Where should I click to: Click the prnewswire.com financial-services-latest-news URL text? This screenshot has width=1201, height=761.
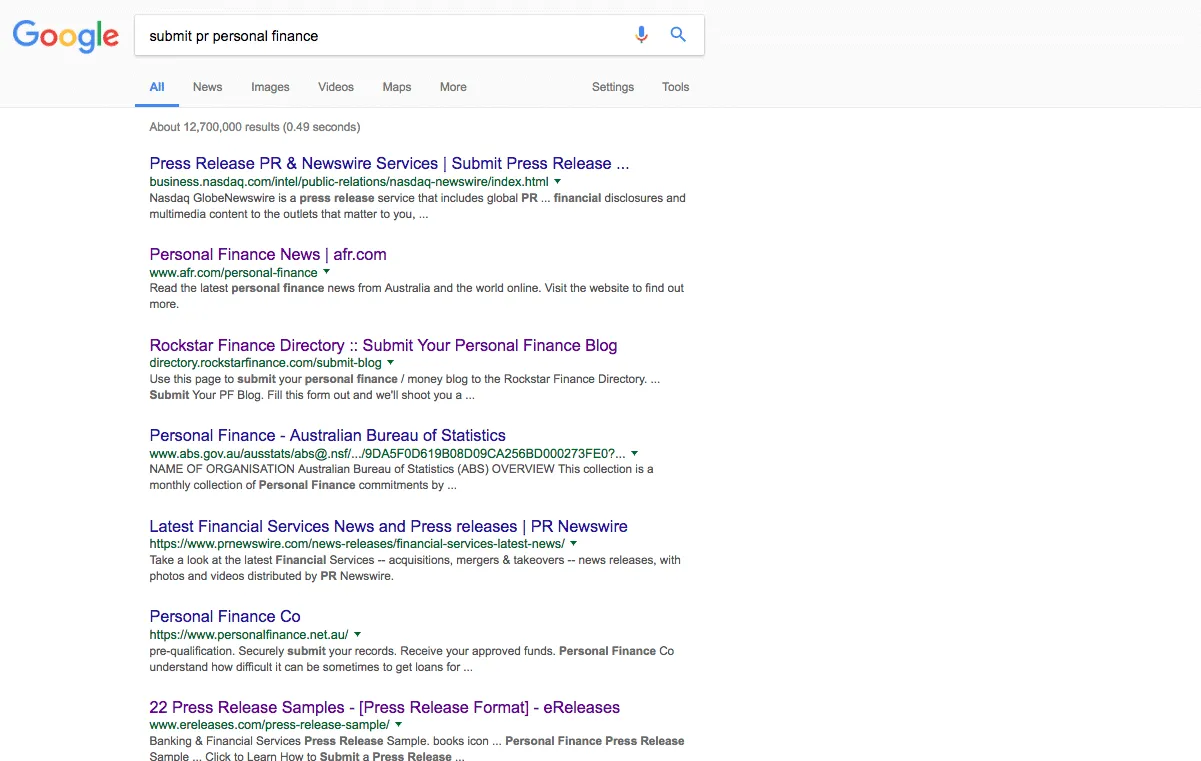pyautogui.click(x=357, y=544)
